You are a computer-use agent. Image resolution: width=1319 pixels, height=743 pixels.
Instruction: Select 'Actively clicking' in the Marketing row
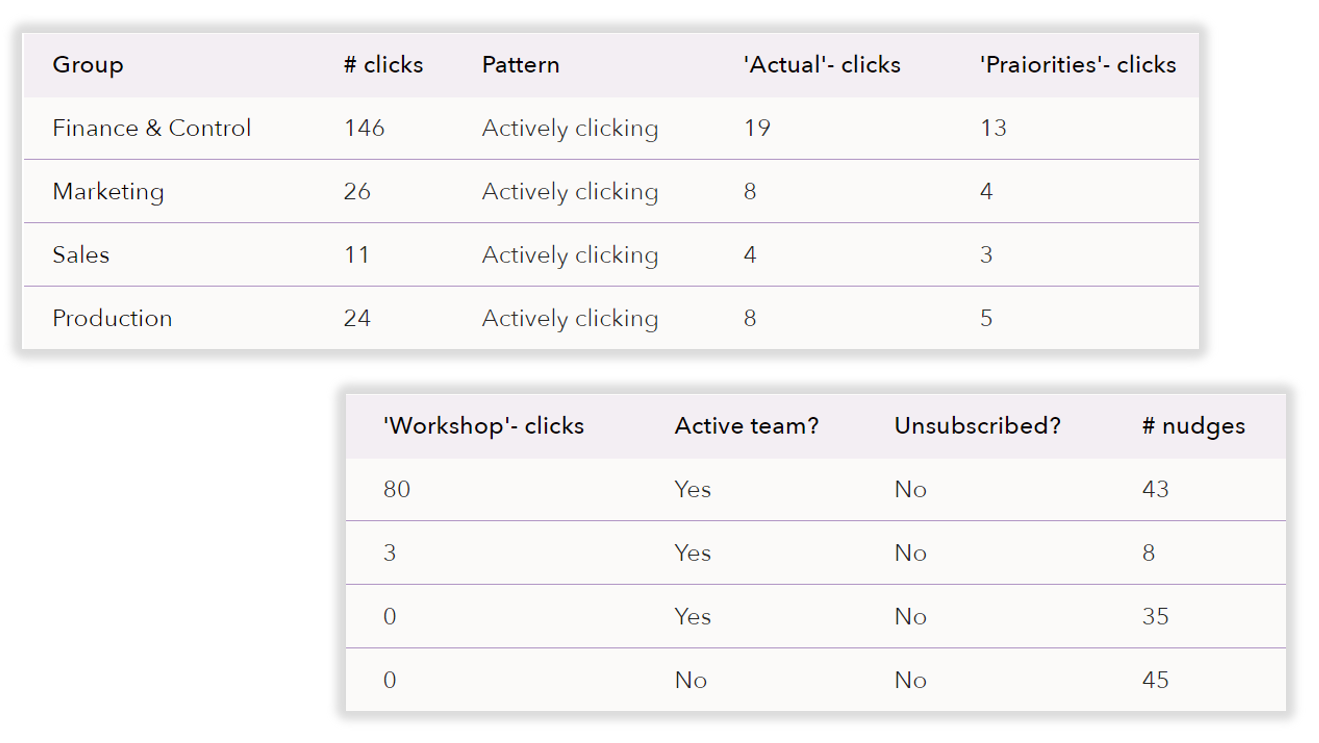[570, 192]
